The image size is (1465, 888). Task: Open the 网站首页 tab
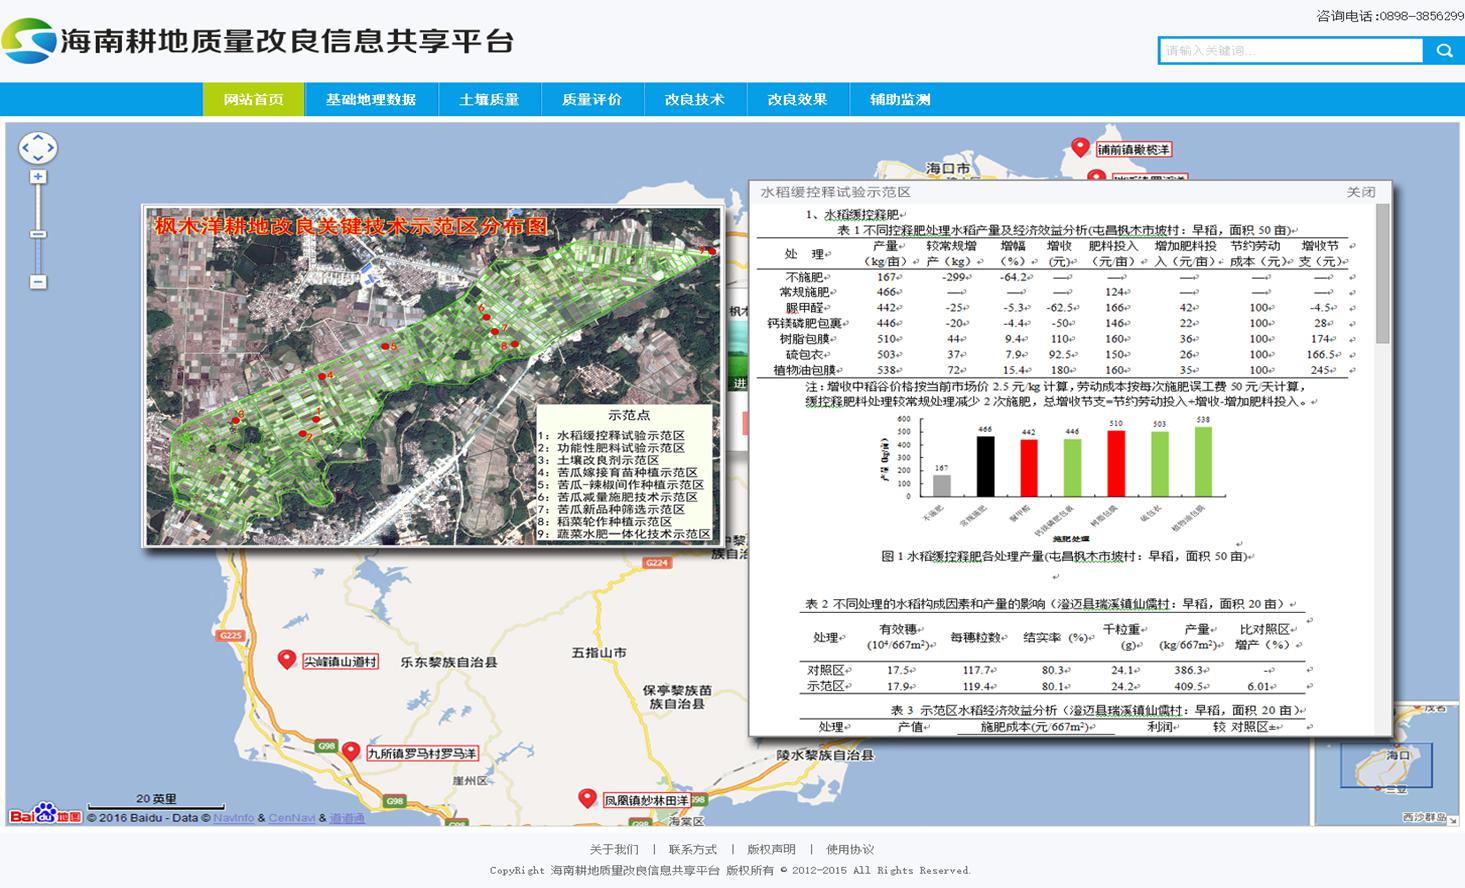[253, 99]
